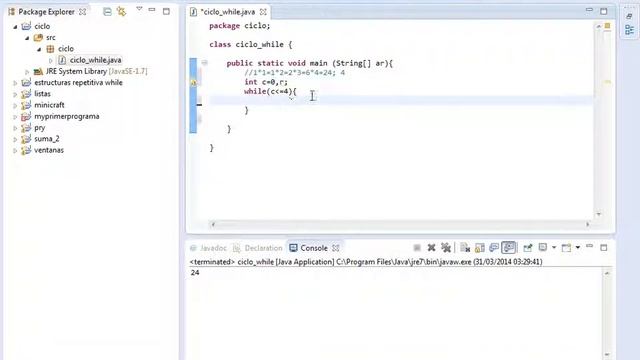This screenshot has width=640, height=360.
Task: Expand the ventanas project
Action: click(x=15, y=151)
